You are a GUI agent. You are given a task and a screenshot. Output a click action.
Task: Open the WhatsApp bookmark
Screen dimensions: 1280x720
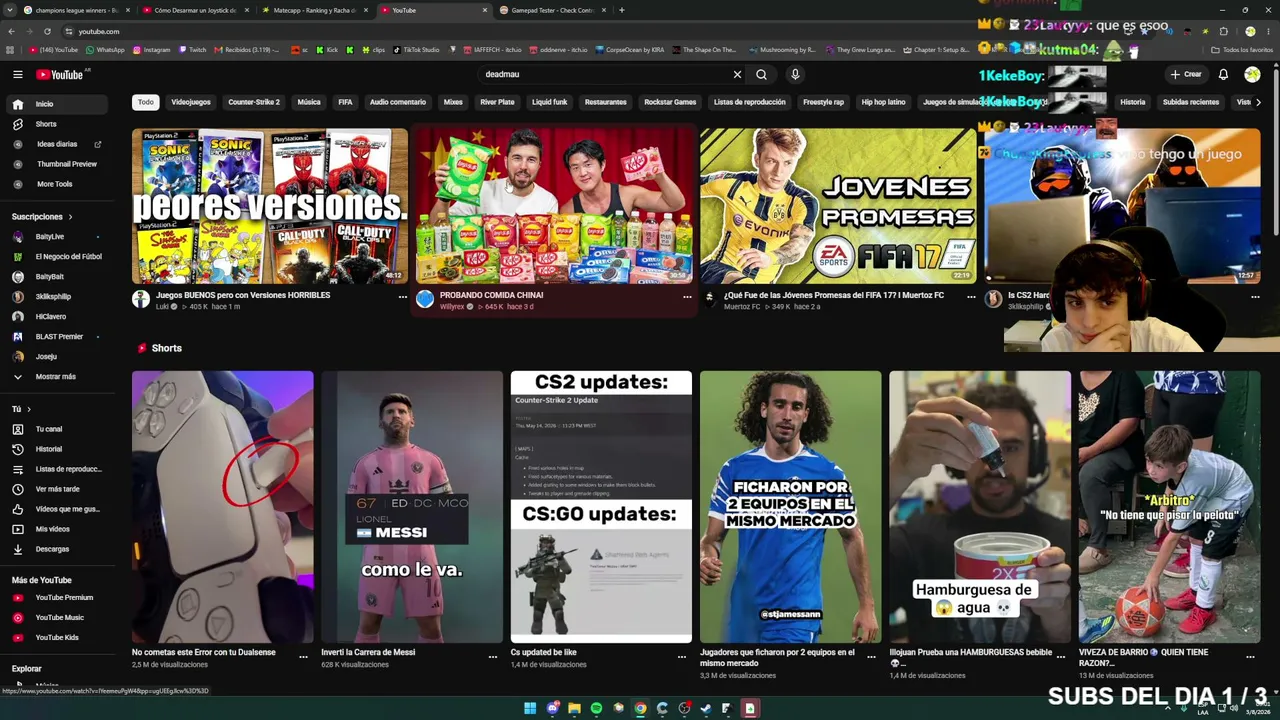[105, 50]
